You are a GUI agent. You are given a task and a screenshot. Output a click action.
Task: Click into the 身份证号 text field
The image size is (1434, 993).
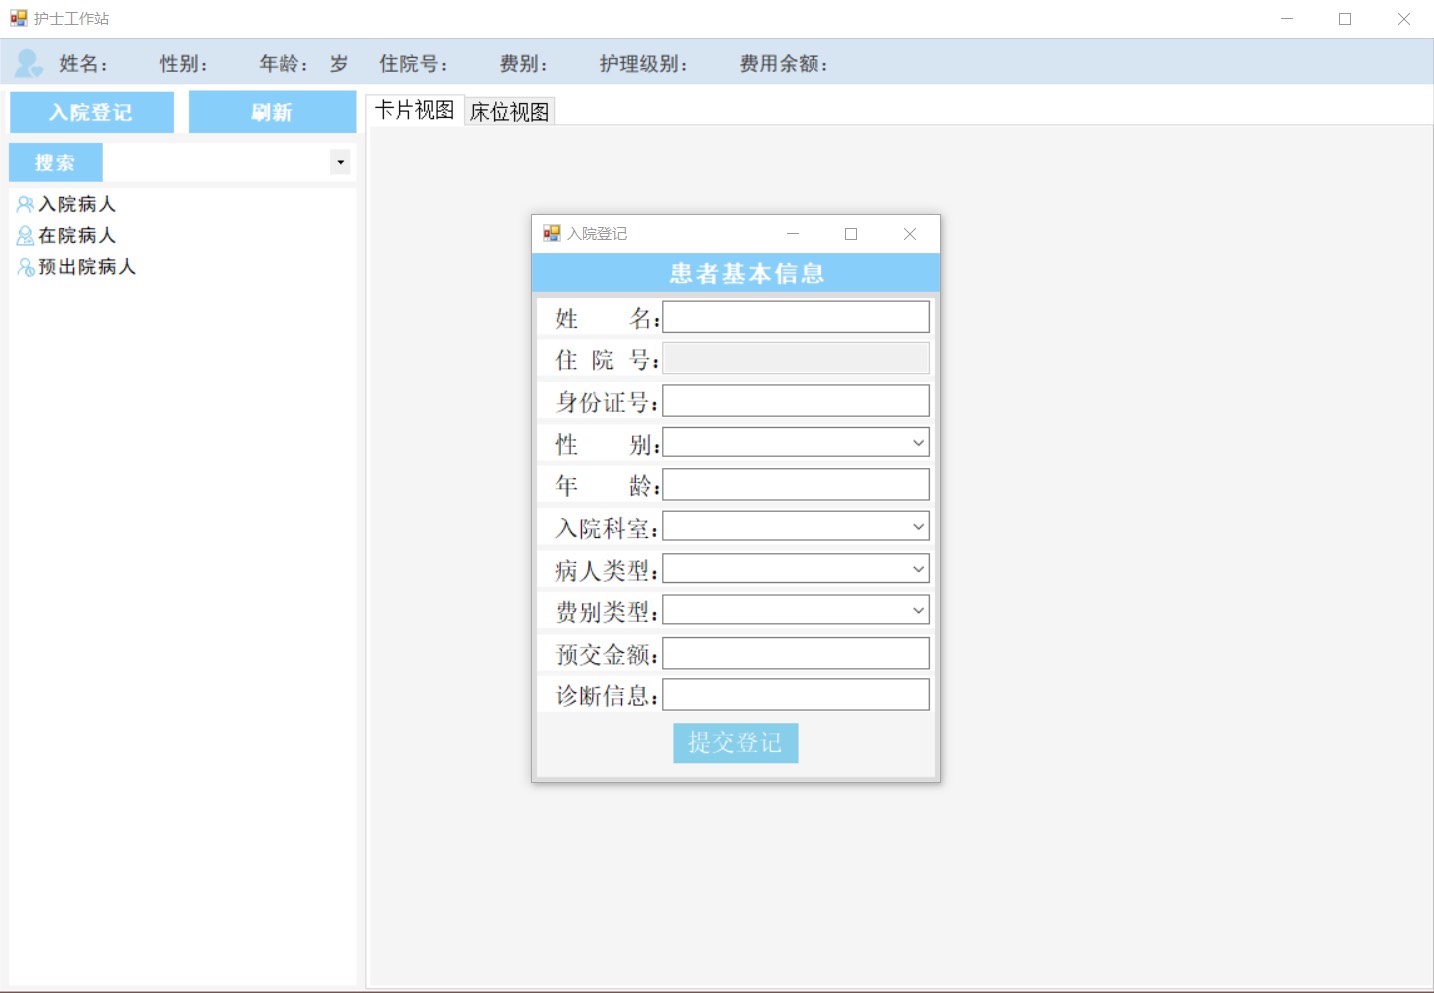coord(795,401)
